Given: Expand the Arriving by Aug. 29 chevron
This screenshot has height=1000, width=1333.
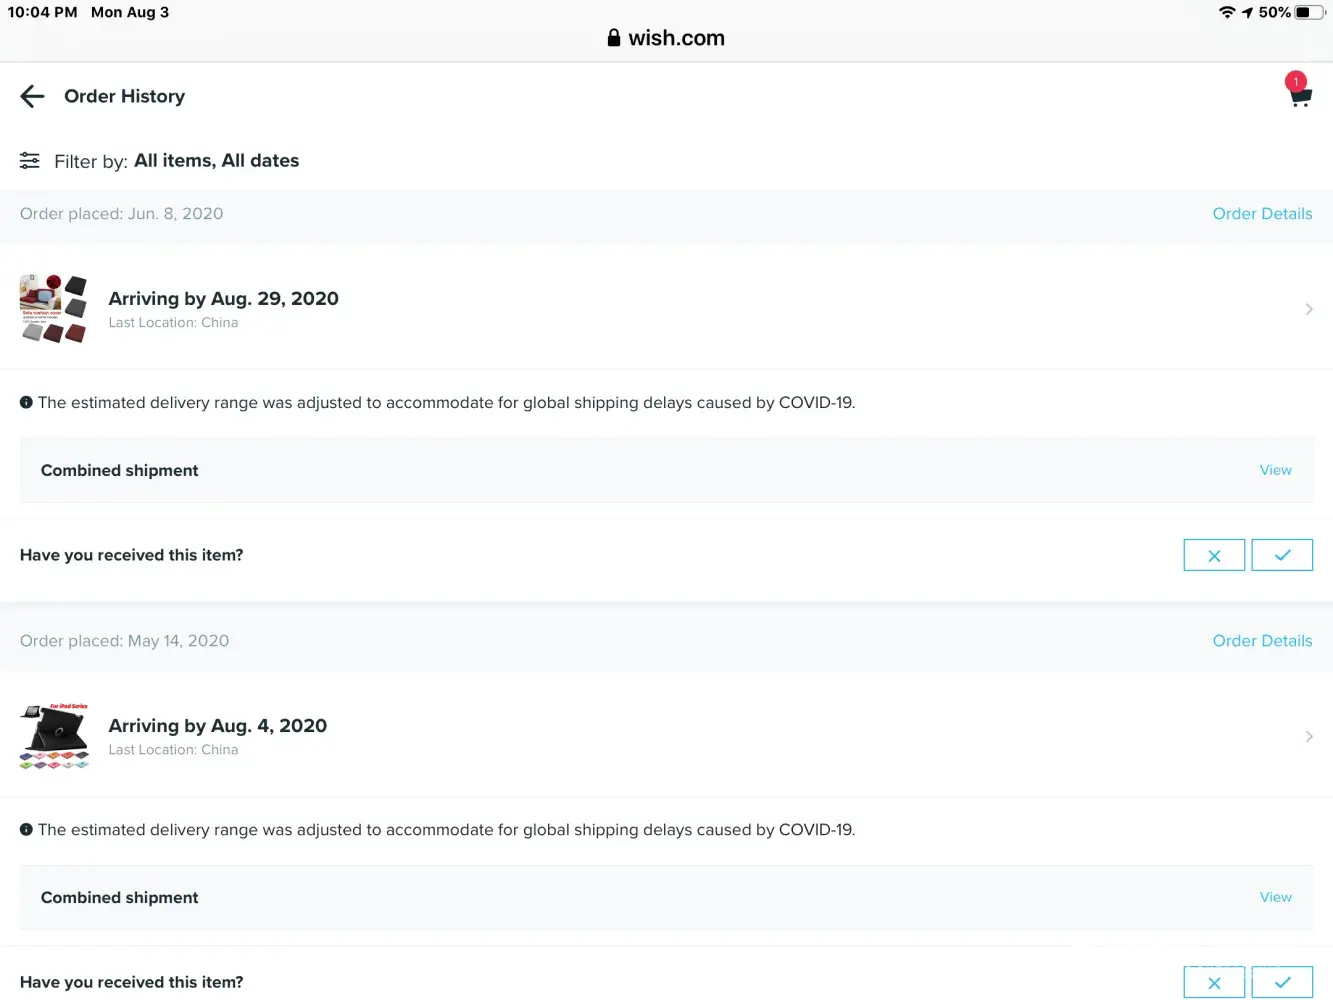Looking at the screenshot, I should [1309, 309].
